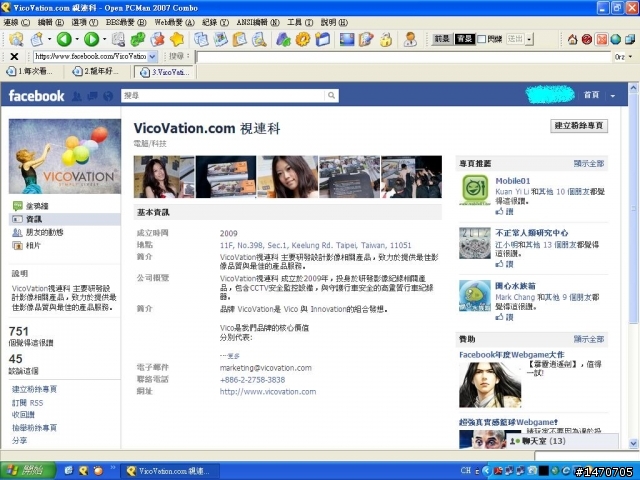The height and width of the screenshot is (480, 640).
Task: Click the 前景 foreground color button
Action: 442,39
